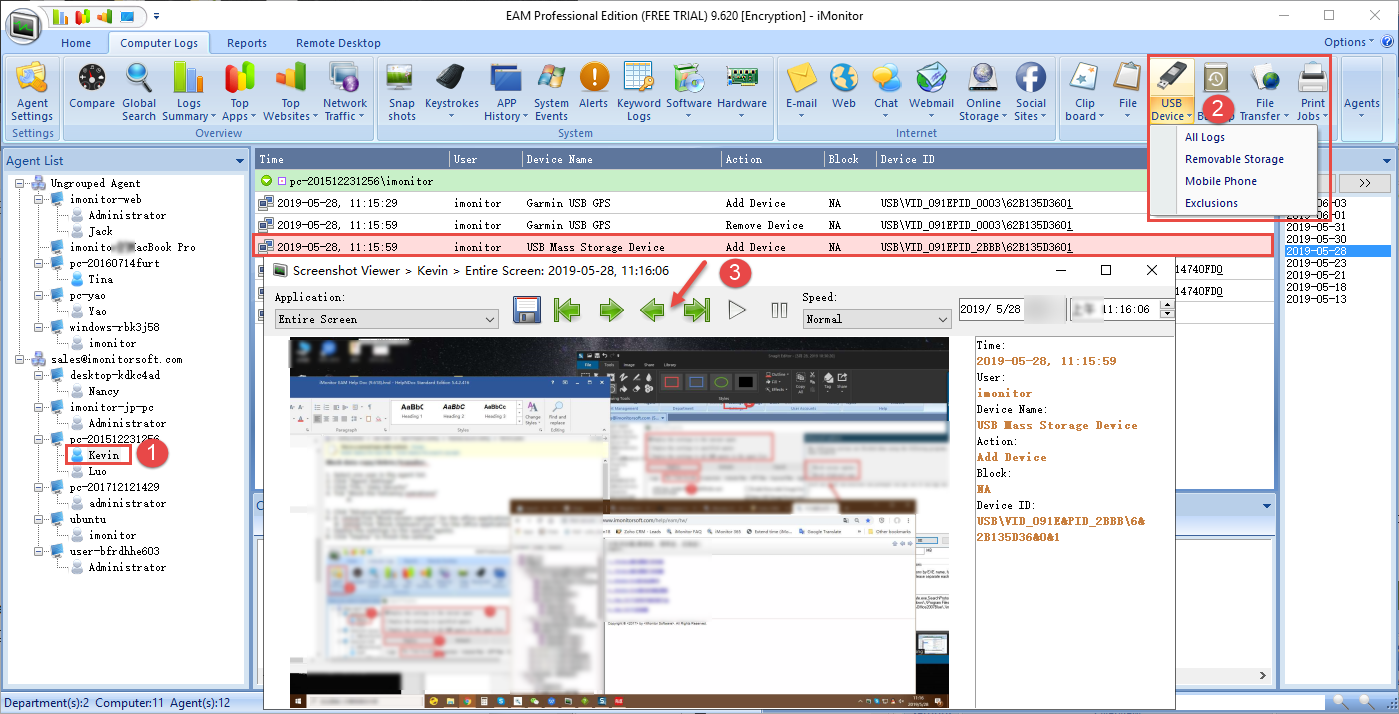Switch to the Home ribbon tab
1399x714 pixels.
point(76,43)
